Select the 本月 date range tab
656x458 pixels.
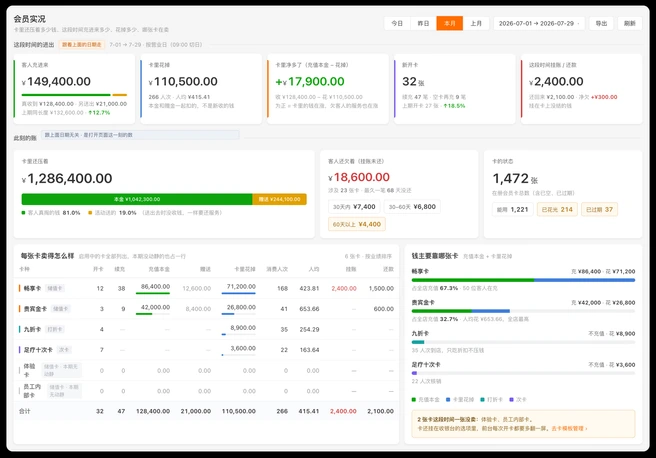449,23
